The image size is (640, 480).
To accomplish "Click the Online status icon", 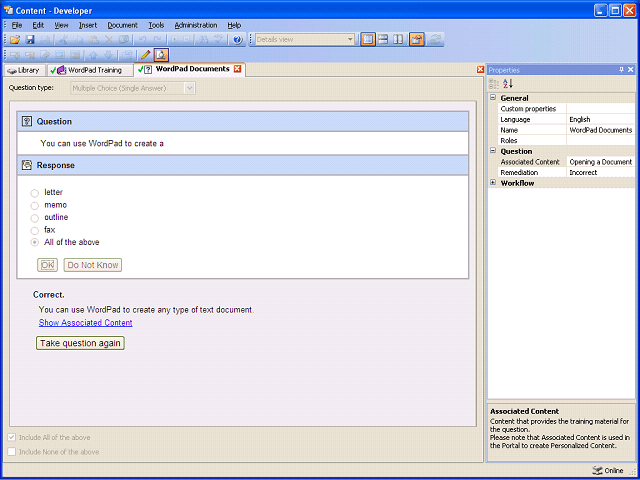I will 596,470.
